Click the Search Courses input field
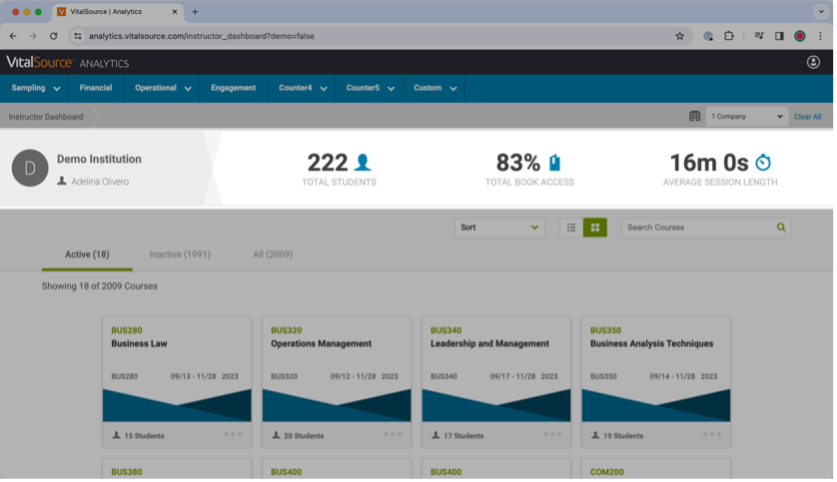 (698, 228)
